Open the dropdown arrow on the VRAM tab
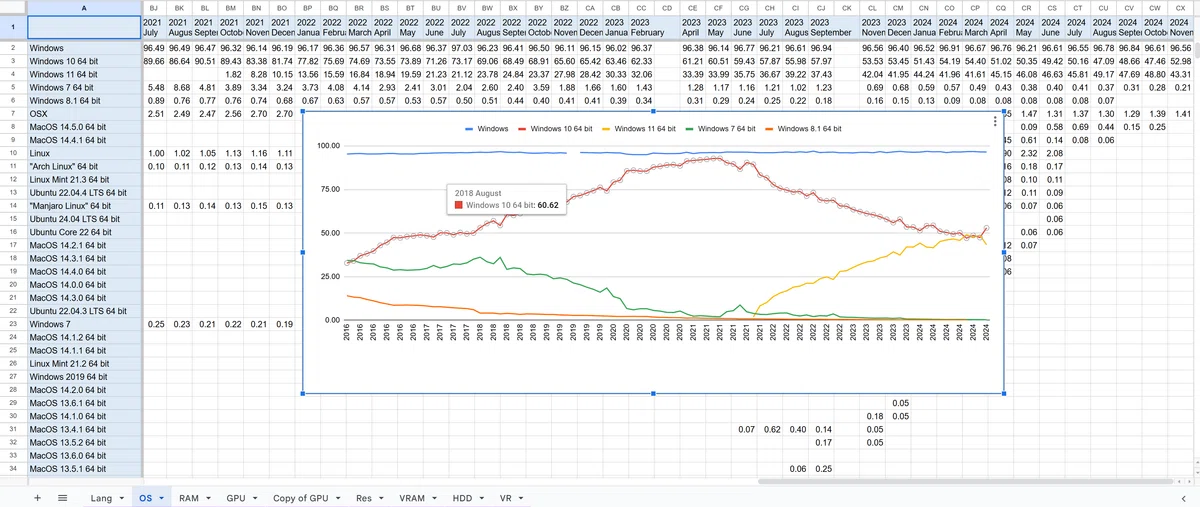Image resolution: width=1200 pixels, height=507 pixels. tap(434, 498)
